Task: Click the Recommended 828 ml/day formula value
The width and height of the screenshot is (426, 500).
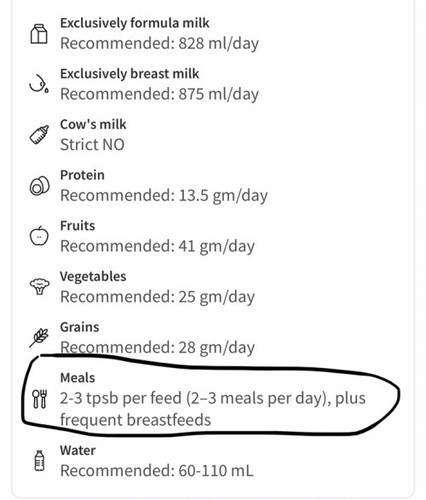Action: pos(159,44)
